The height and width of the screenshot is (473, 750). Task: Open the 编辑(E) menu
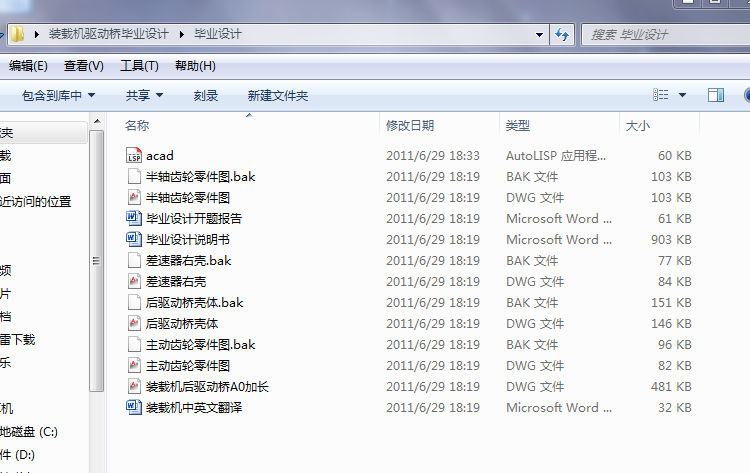pyautogui.click(x=28, y=66)
